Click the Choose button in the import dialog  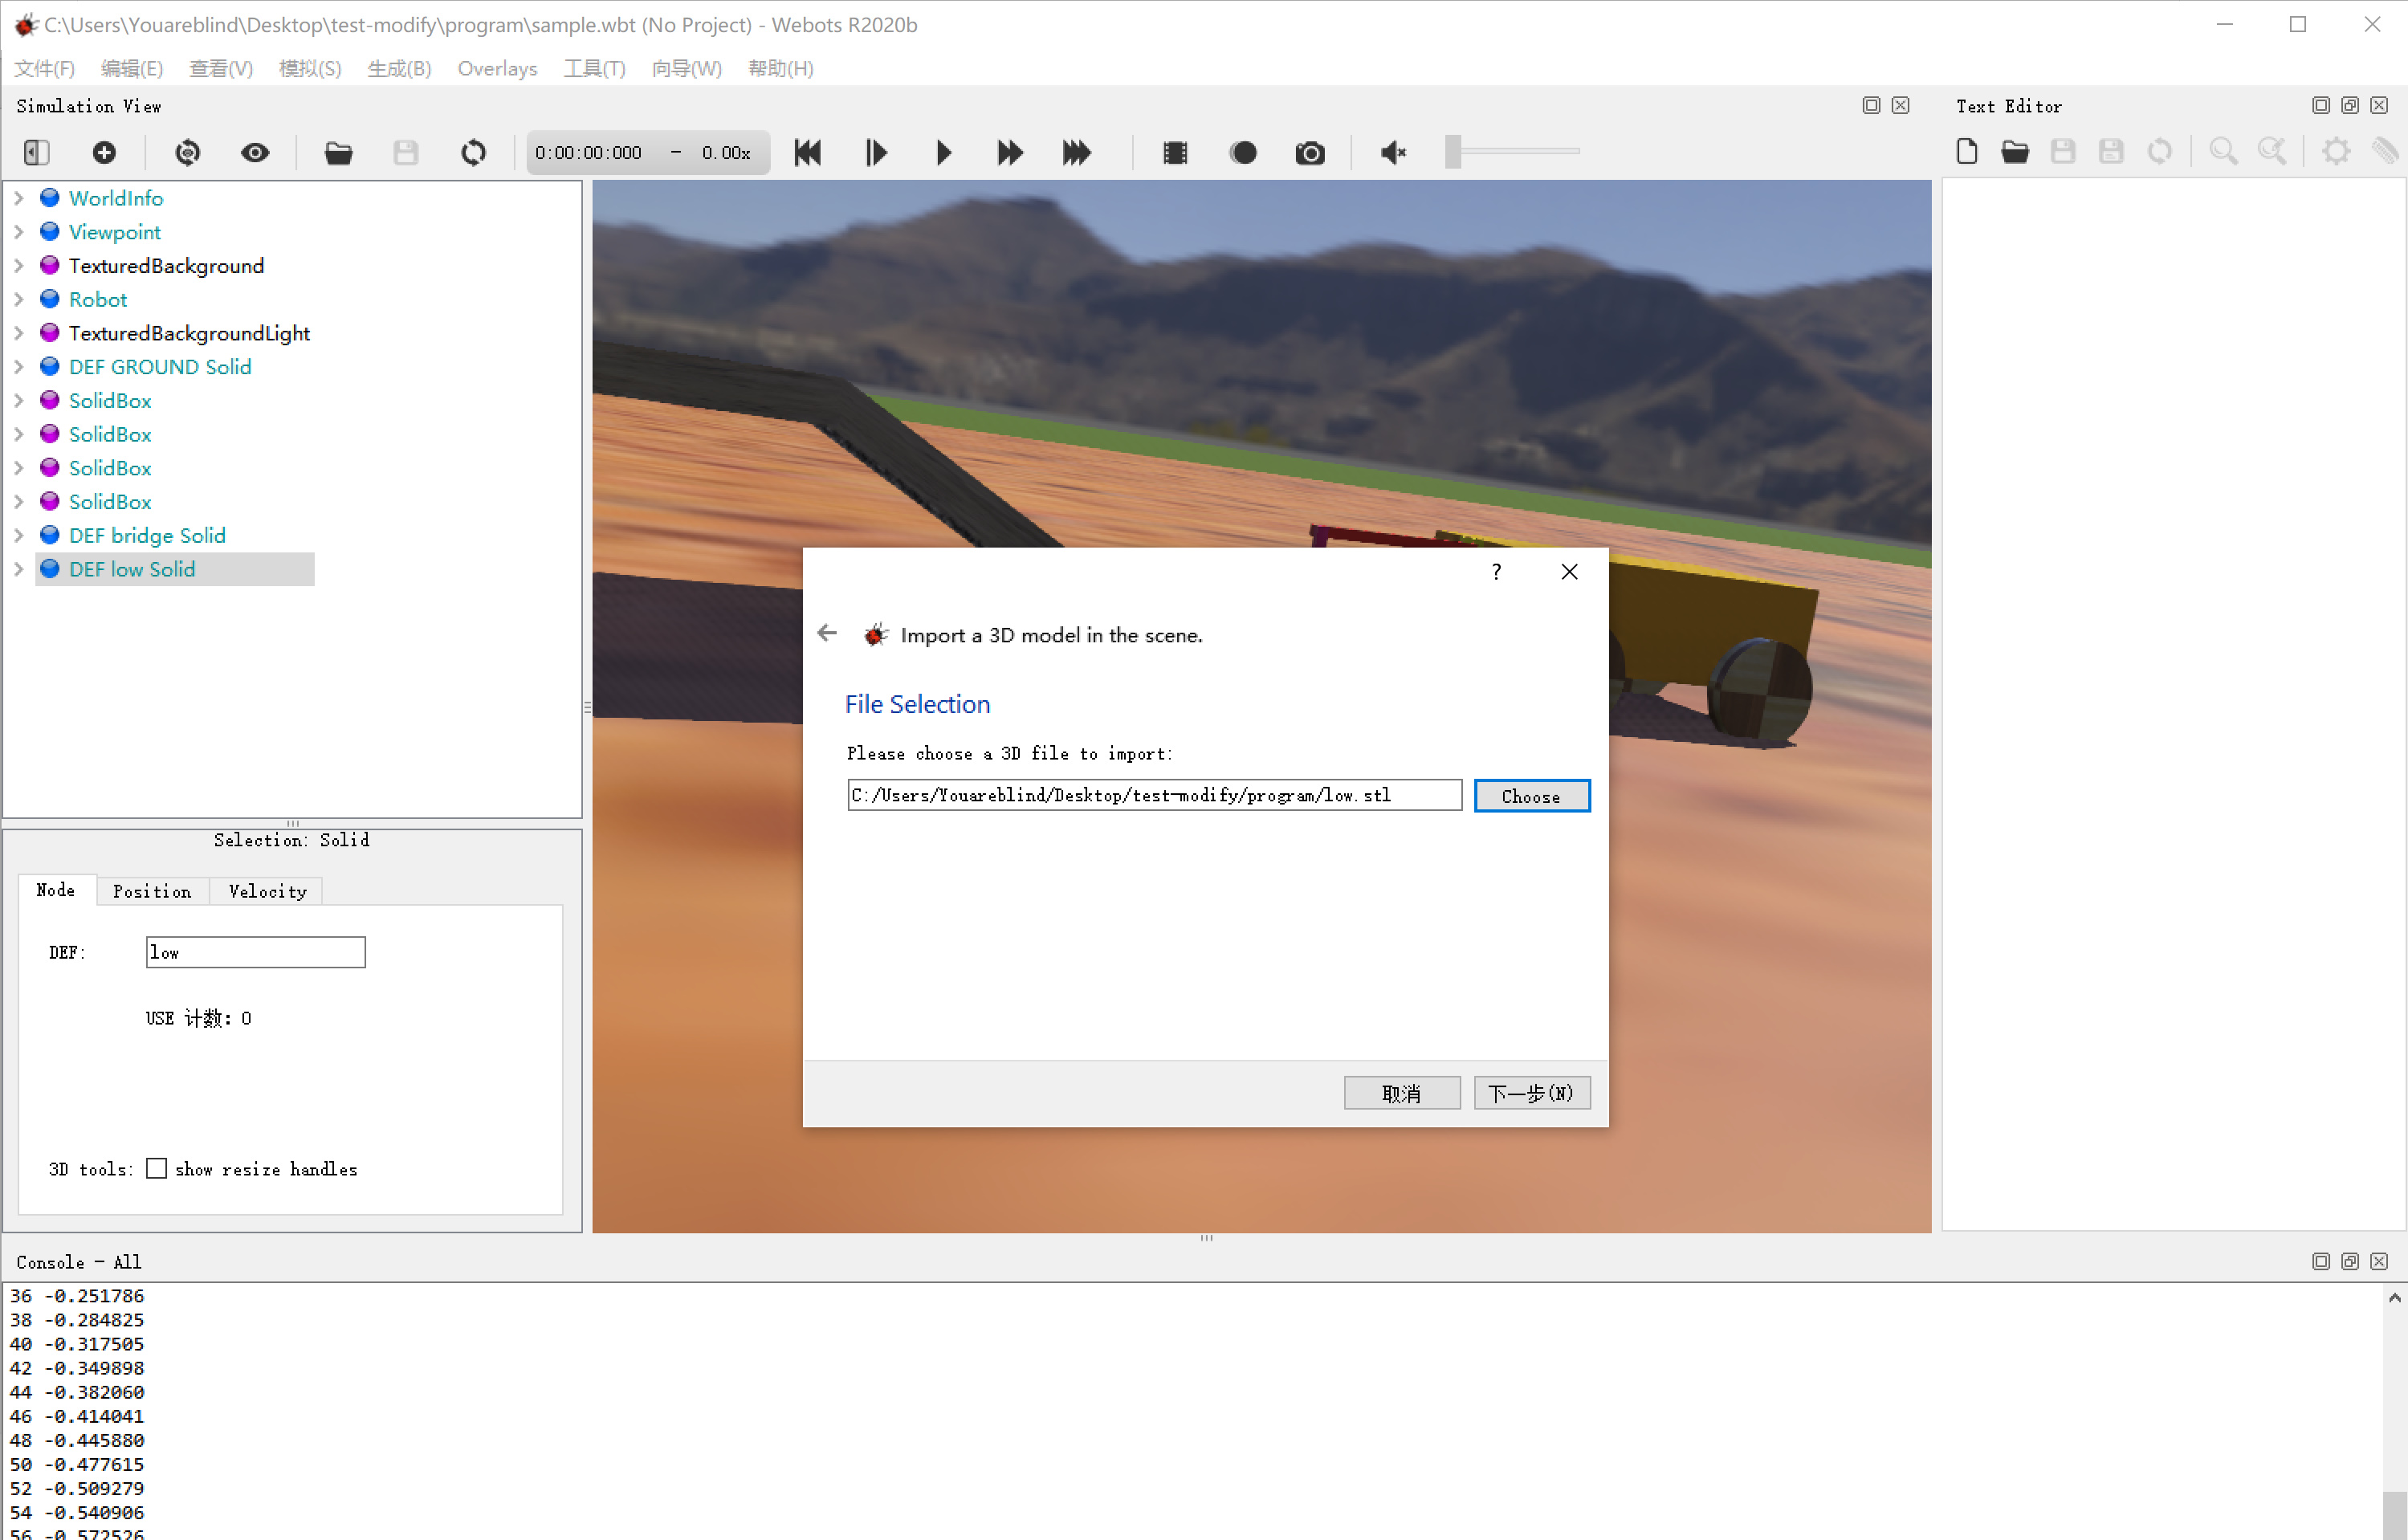click(1531, 795)
